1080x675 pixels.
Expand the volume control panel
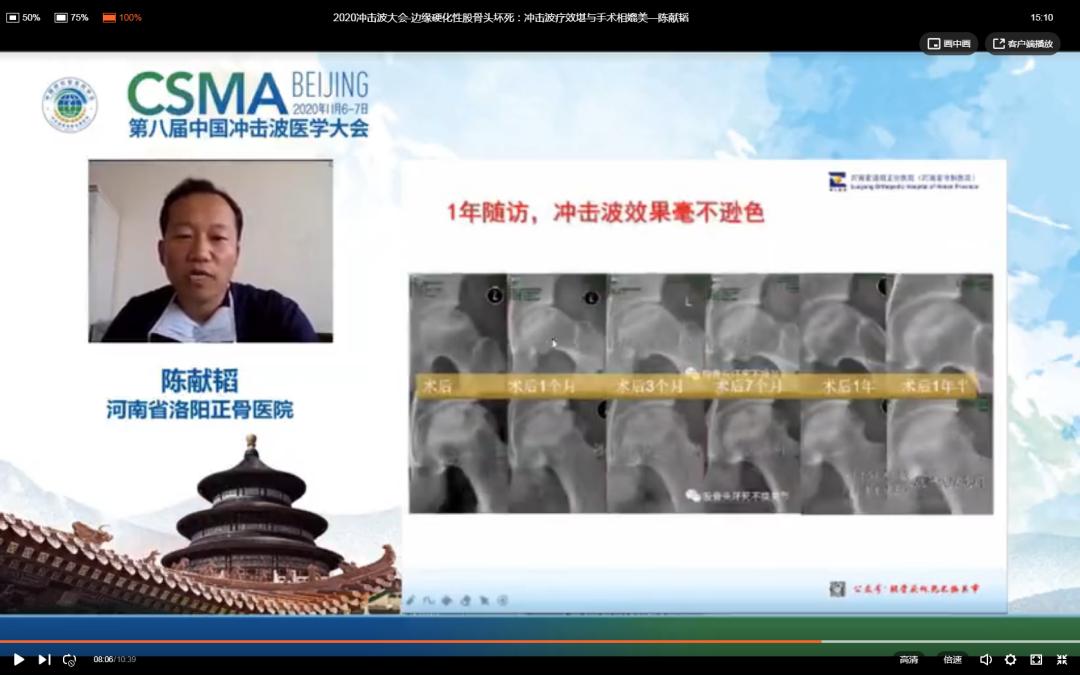point(985,659)
